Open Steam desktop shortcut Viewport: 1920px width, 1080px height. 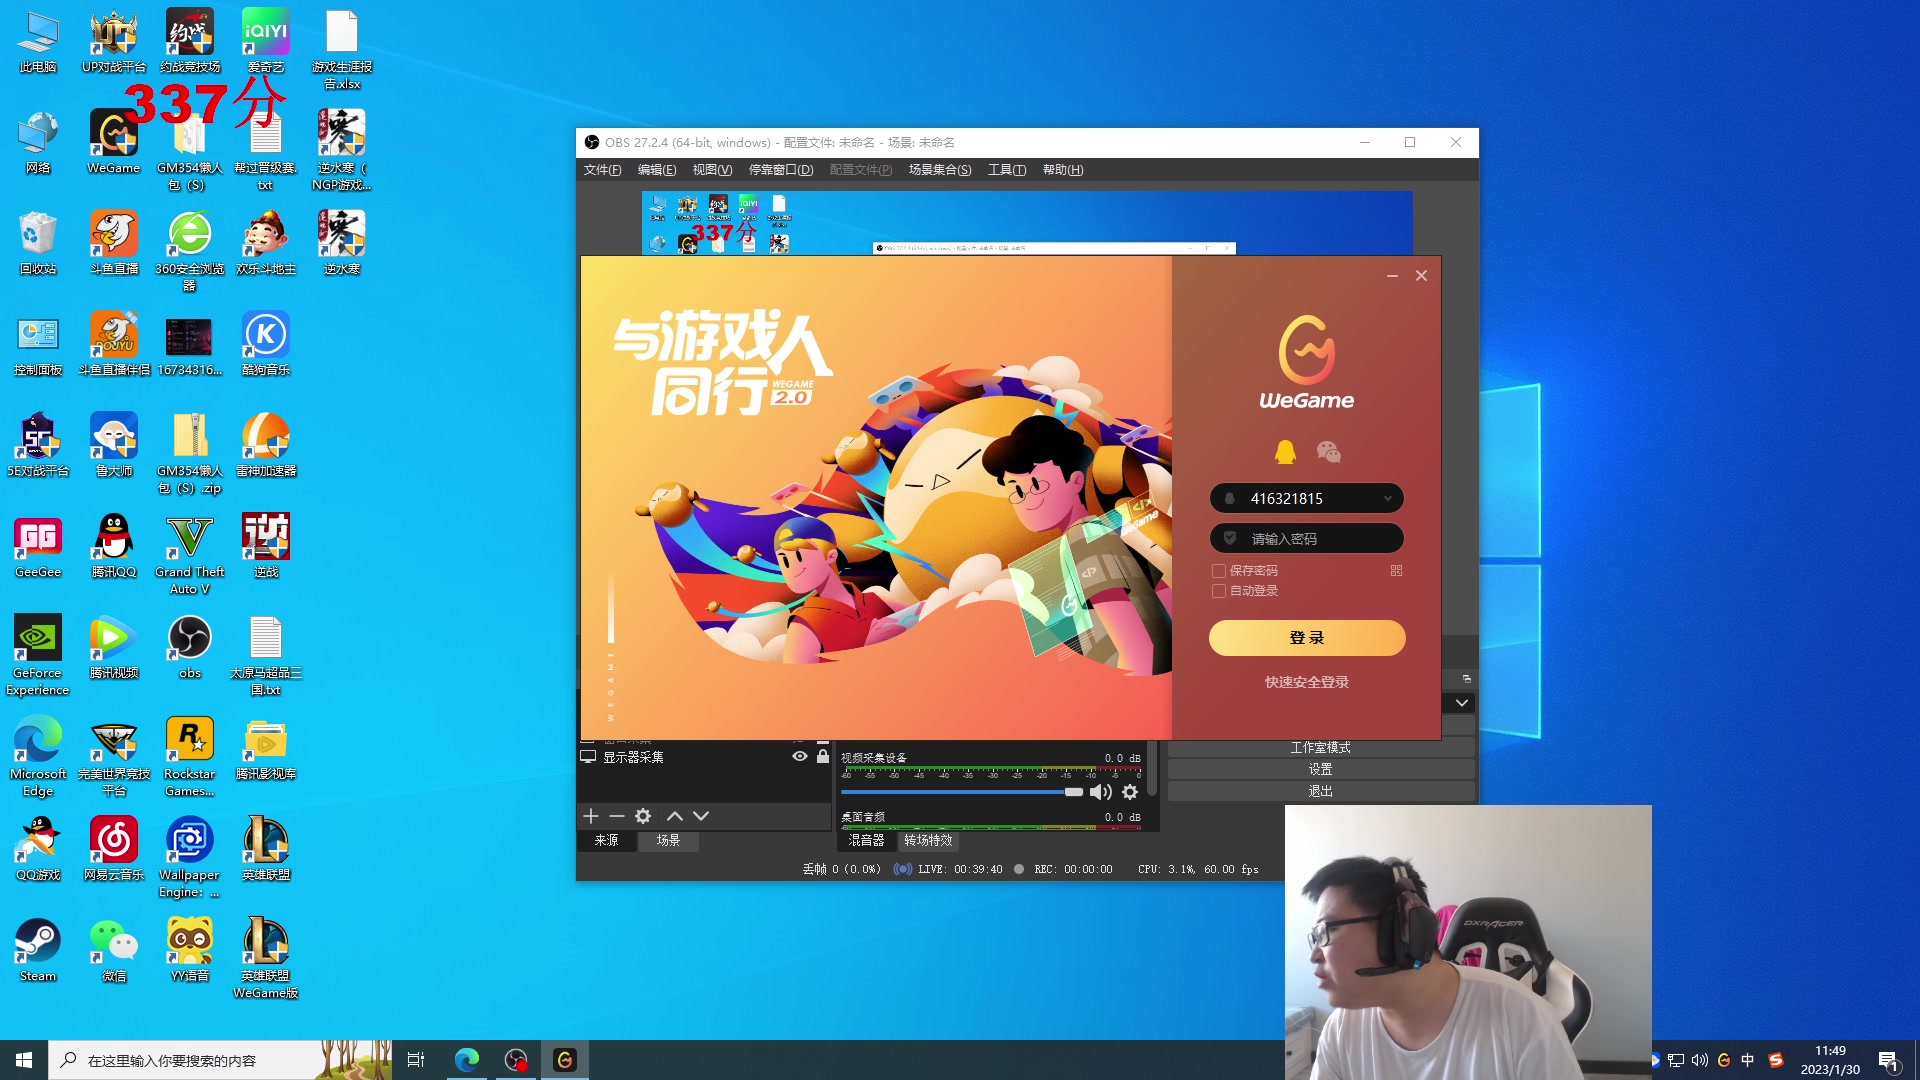[38, 950]
